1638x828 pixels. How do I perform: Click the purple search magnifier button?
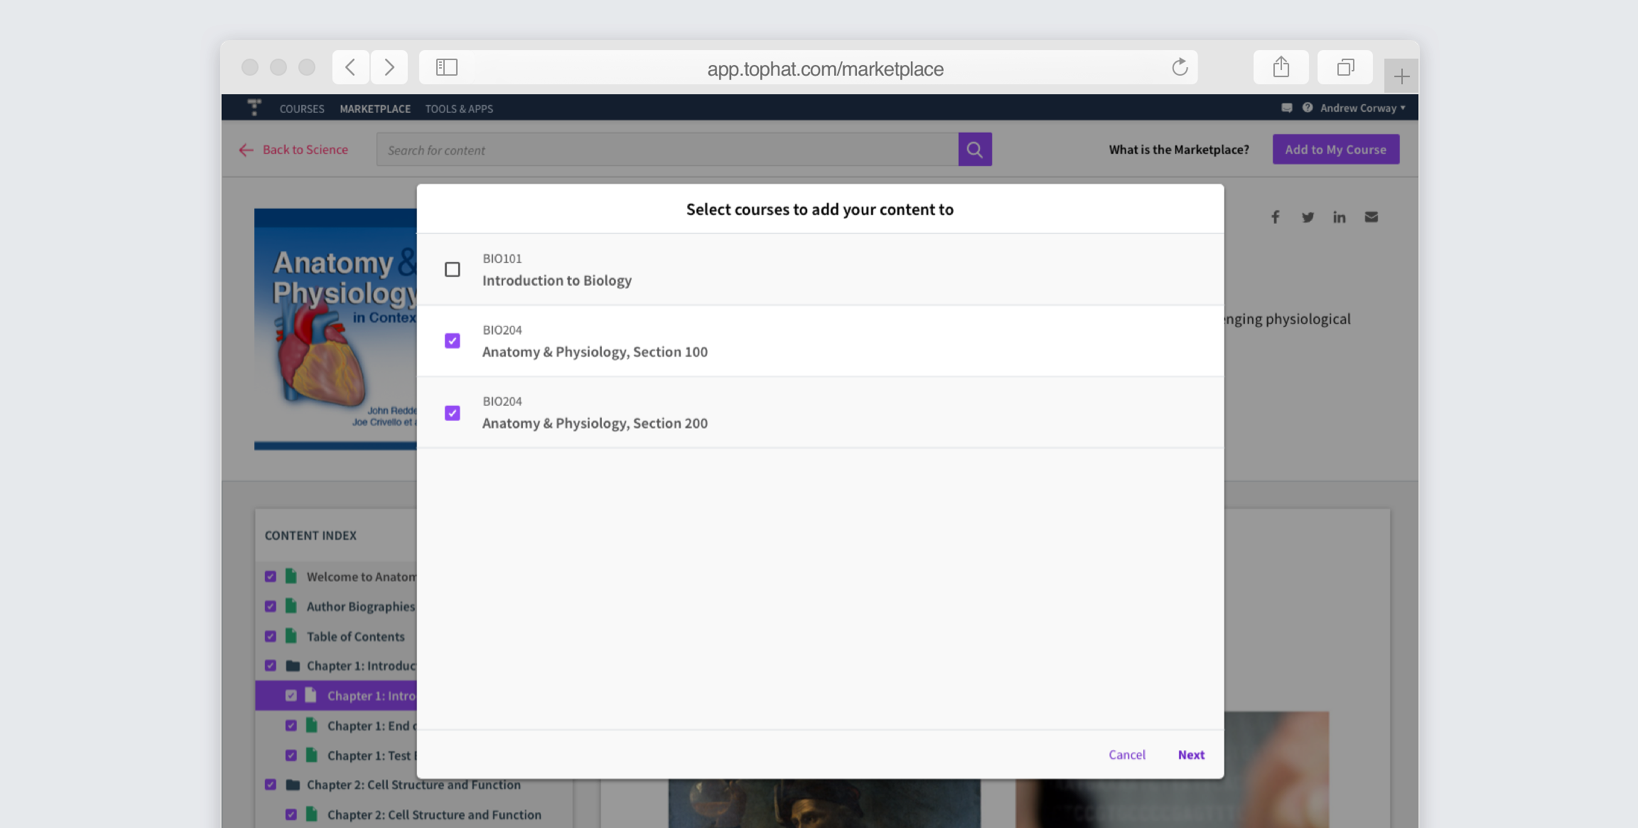tap(975, 150)
